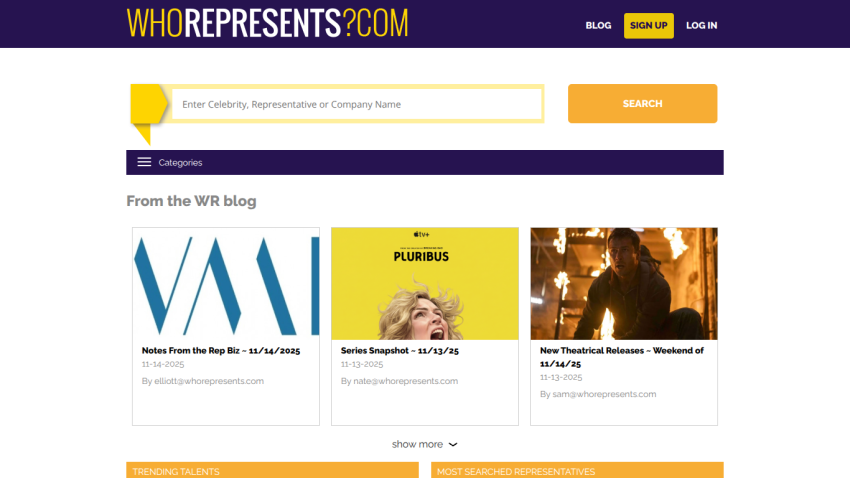Click author nate@whorepresents.com

pyautogui.click(x=405, y=381)
